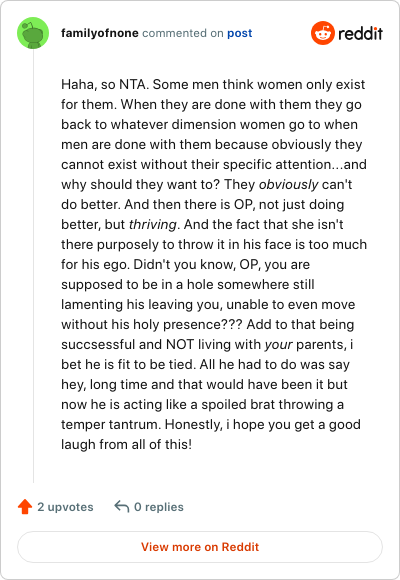Click the closing line "laugh from all of this!"
400x580 pixels.
tap(127, 444)
